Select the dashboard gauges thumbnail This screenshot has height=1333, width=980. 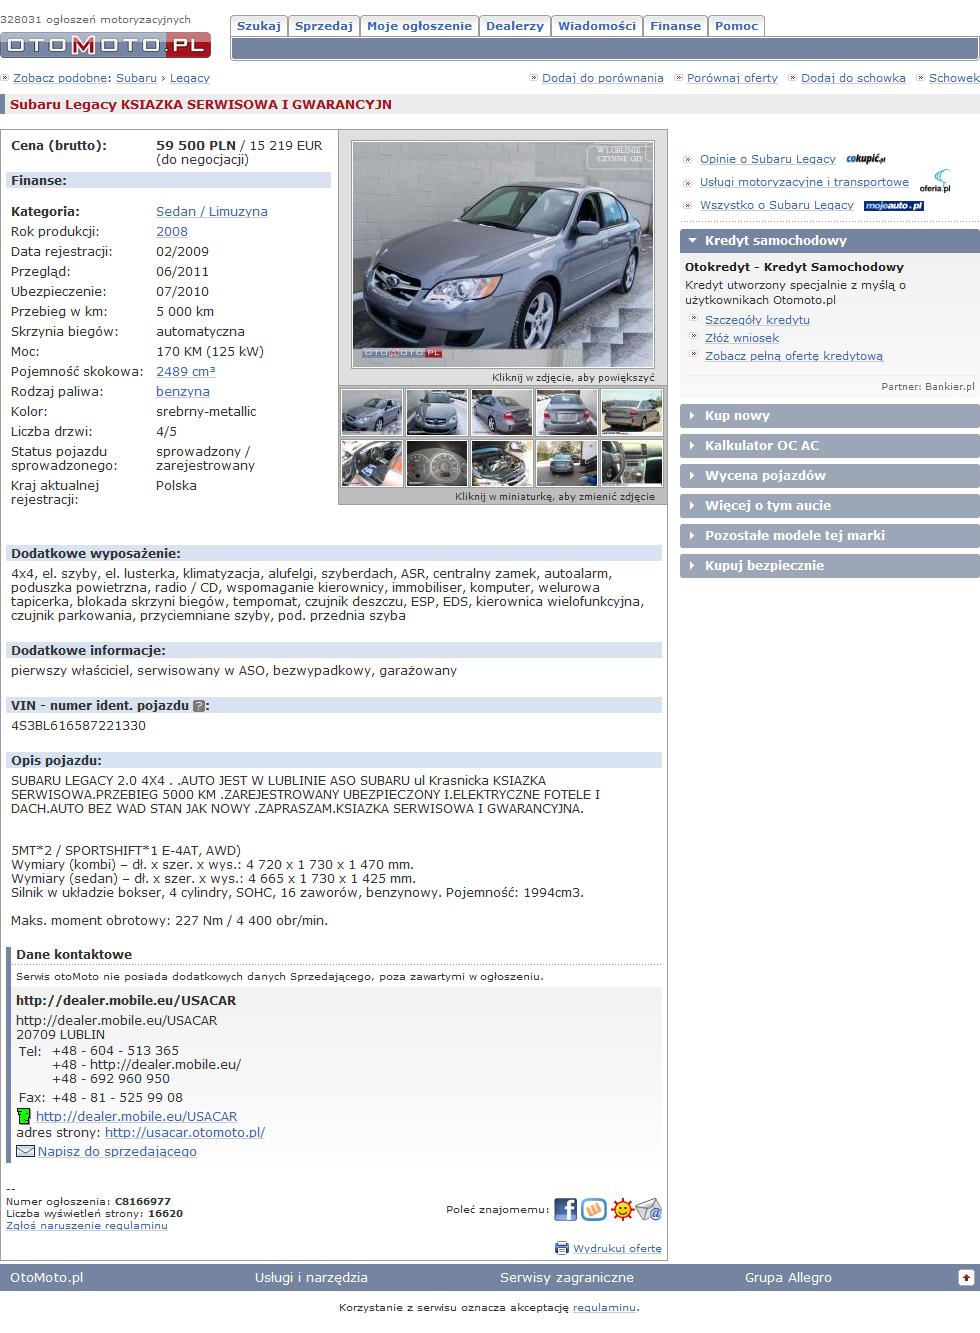(x=437, y=464)
